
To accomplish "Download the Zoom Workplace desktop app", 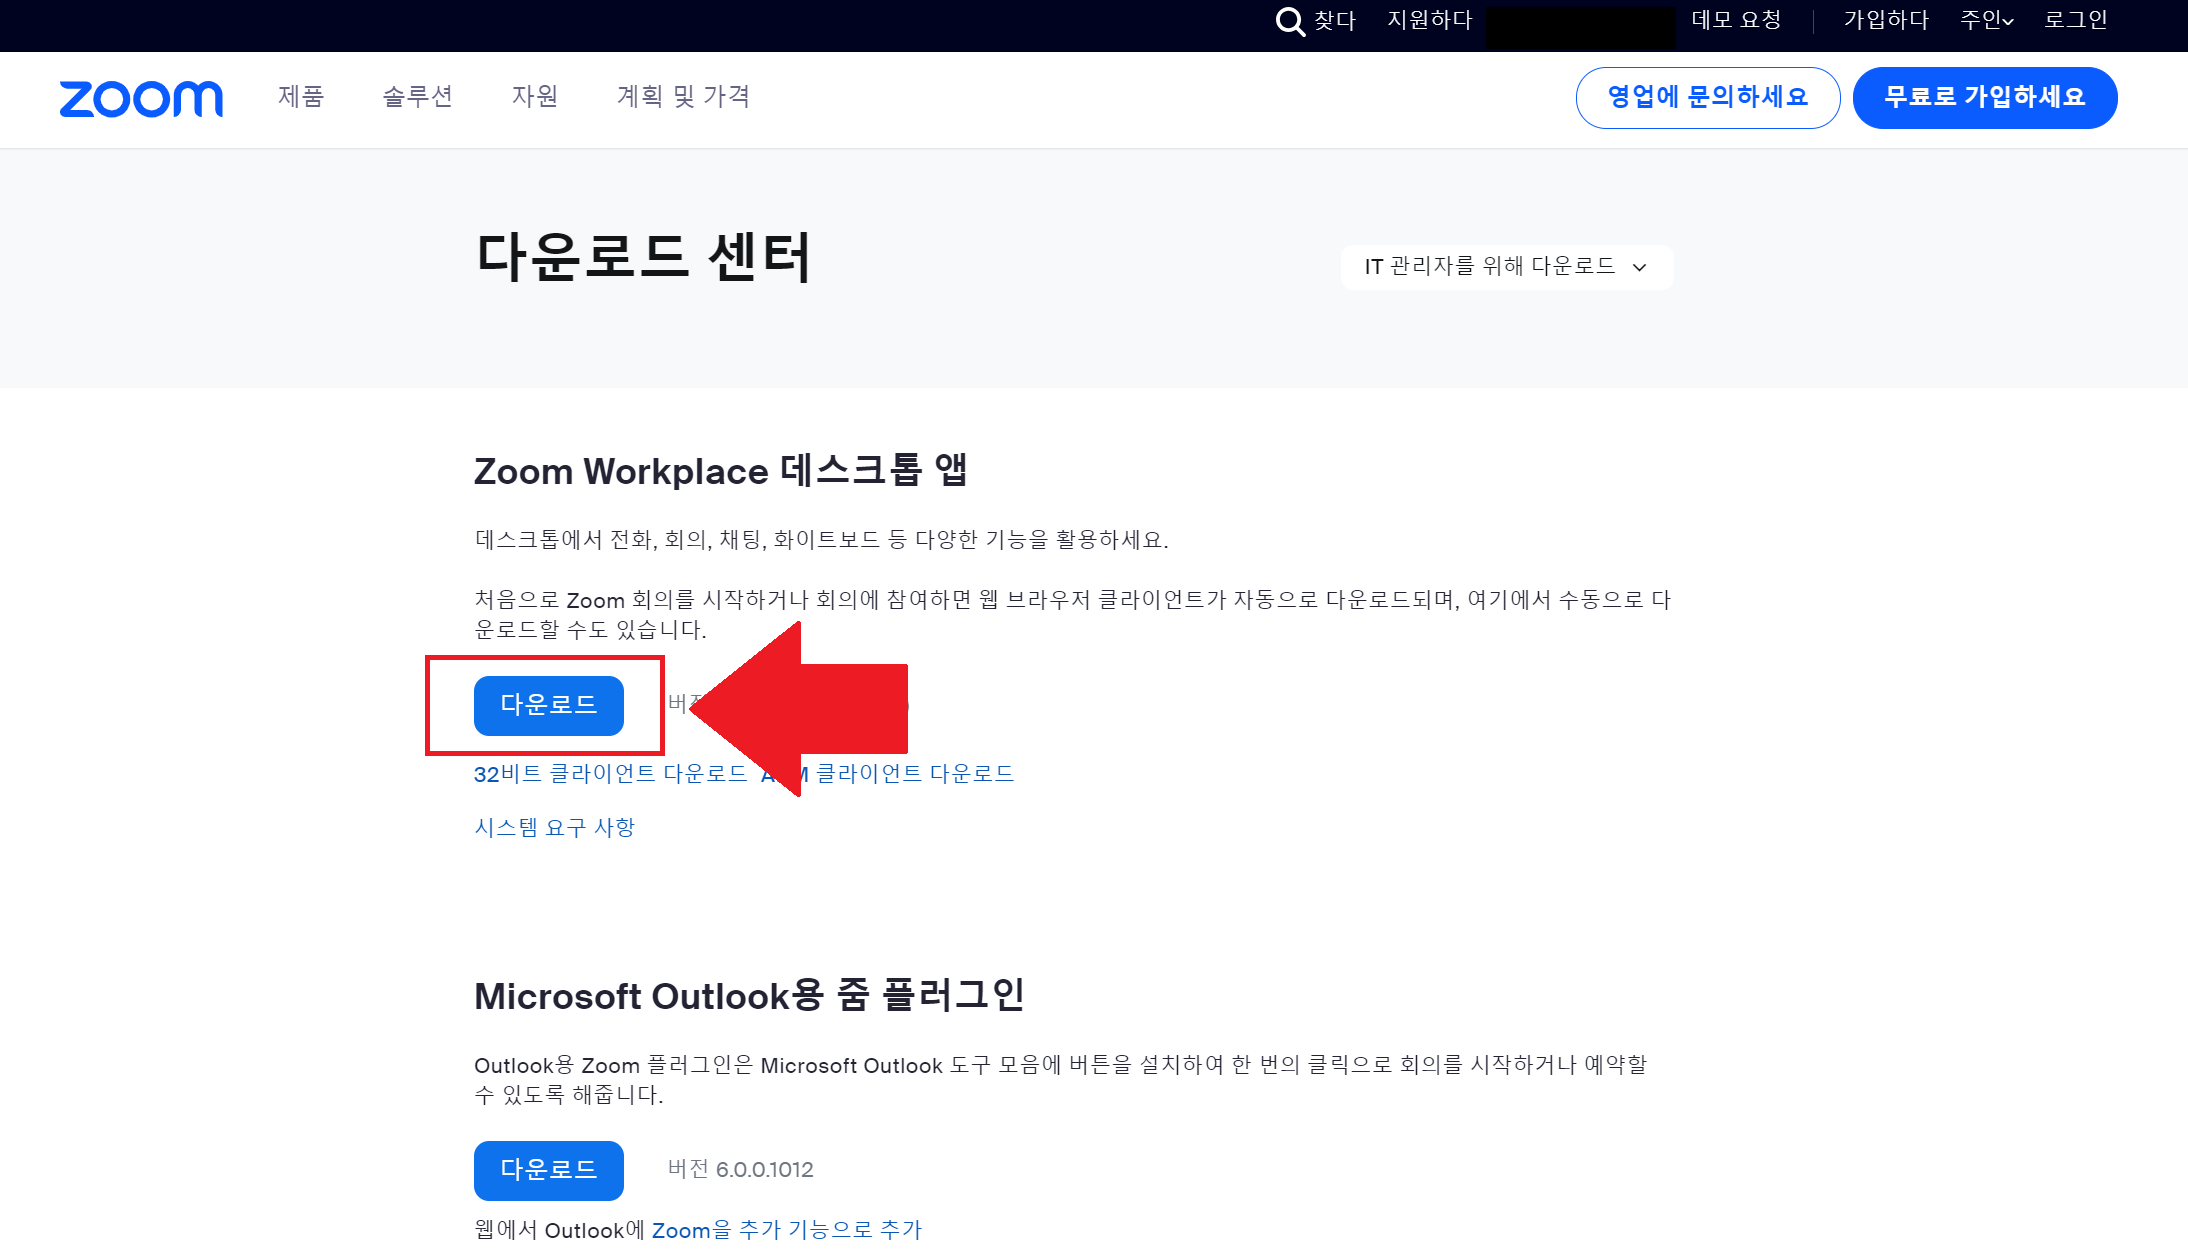I will click(548, 705).
